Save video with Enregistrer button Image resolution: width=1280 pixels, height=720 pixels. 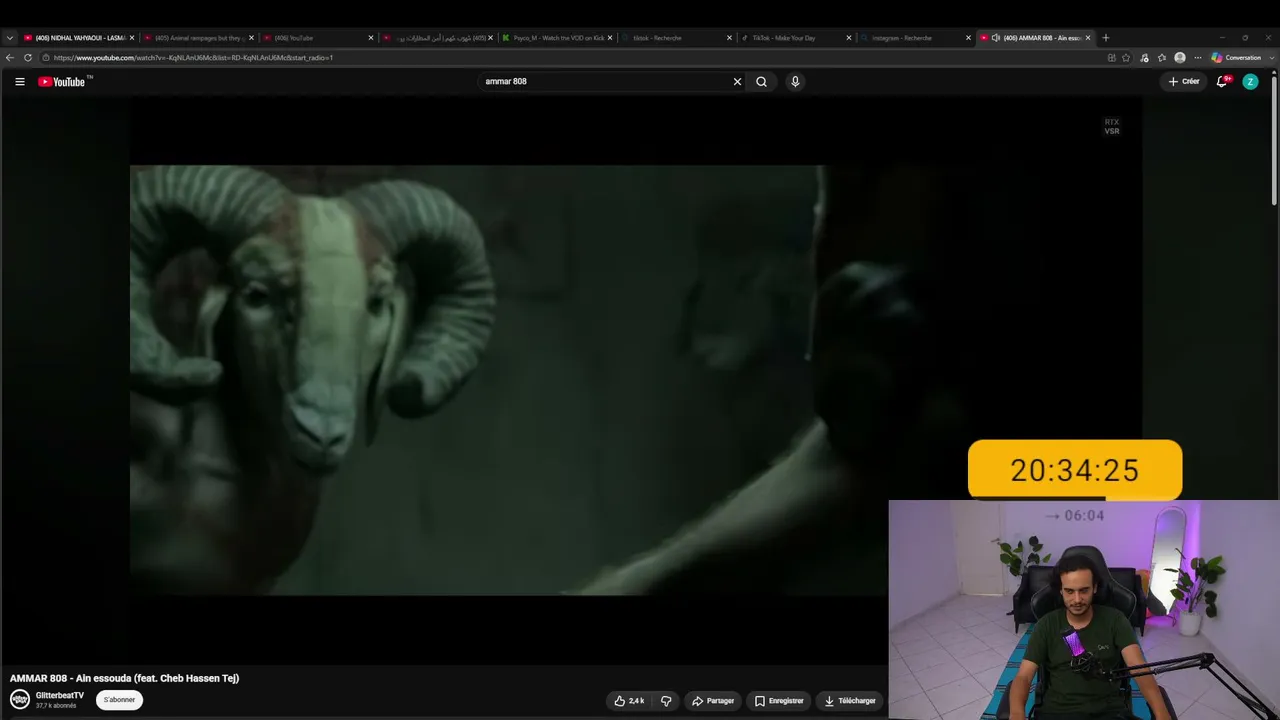tap(779, 701)
